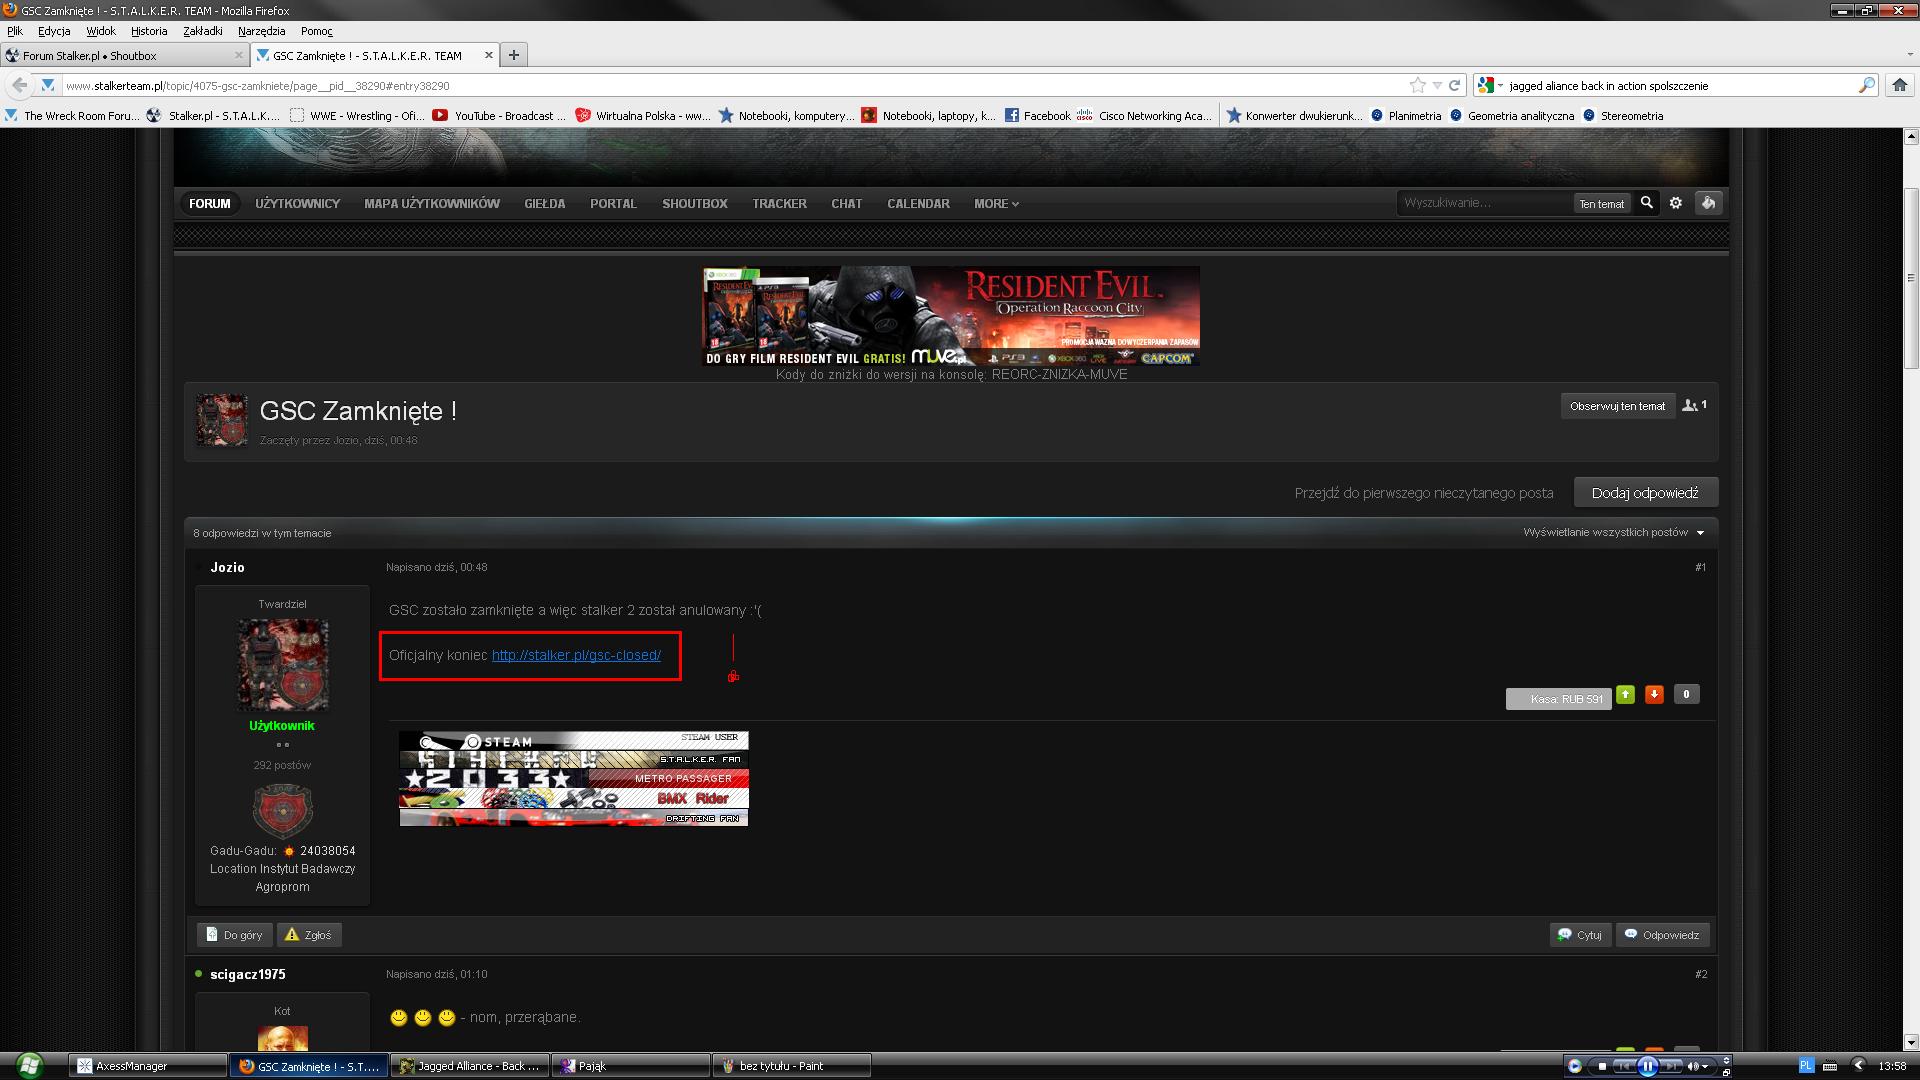Expand the MORE navigation dropdown

click(x=996, y=203)
